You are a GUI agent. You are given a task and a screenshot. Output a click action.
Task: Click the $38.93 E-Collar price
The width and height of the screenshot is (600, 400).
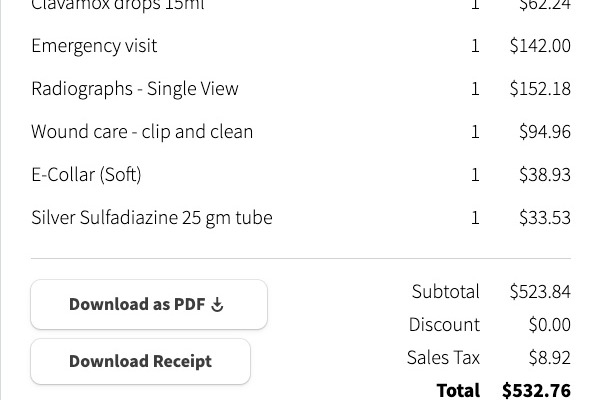pos(545,175)
